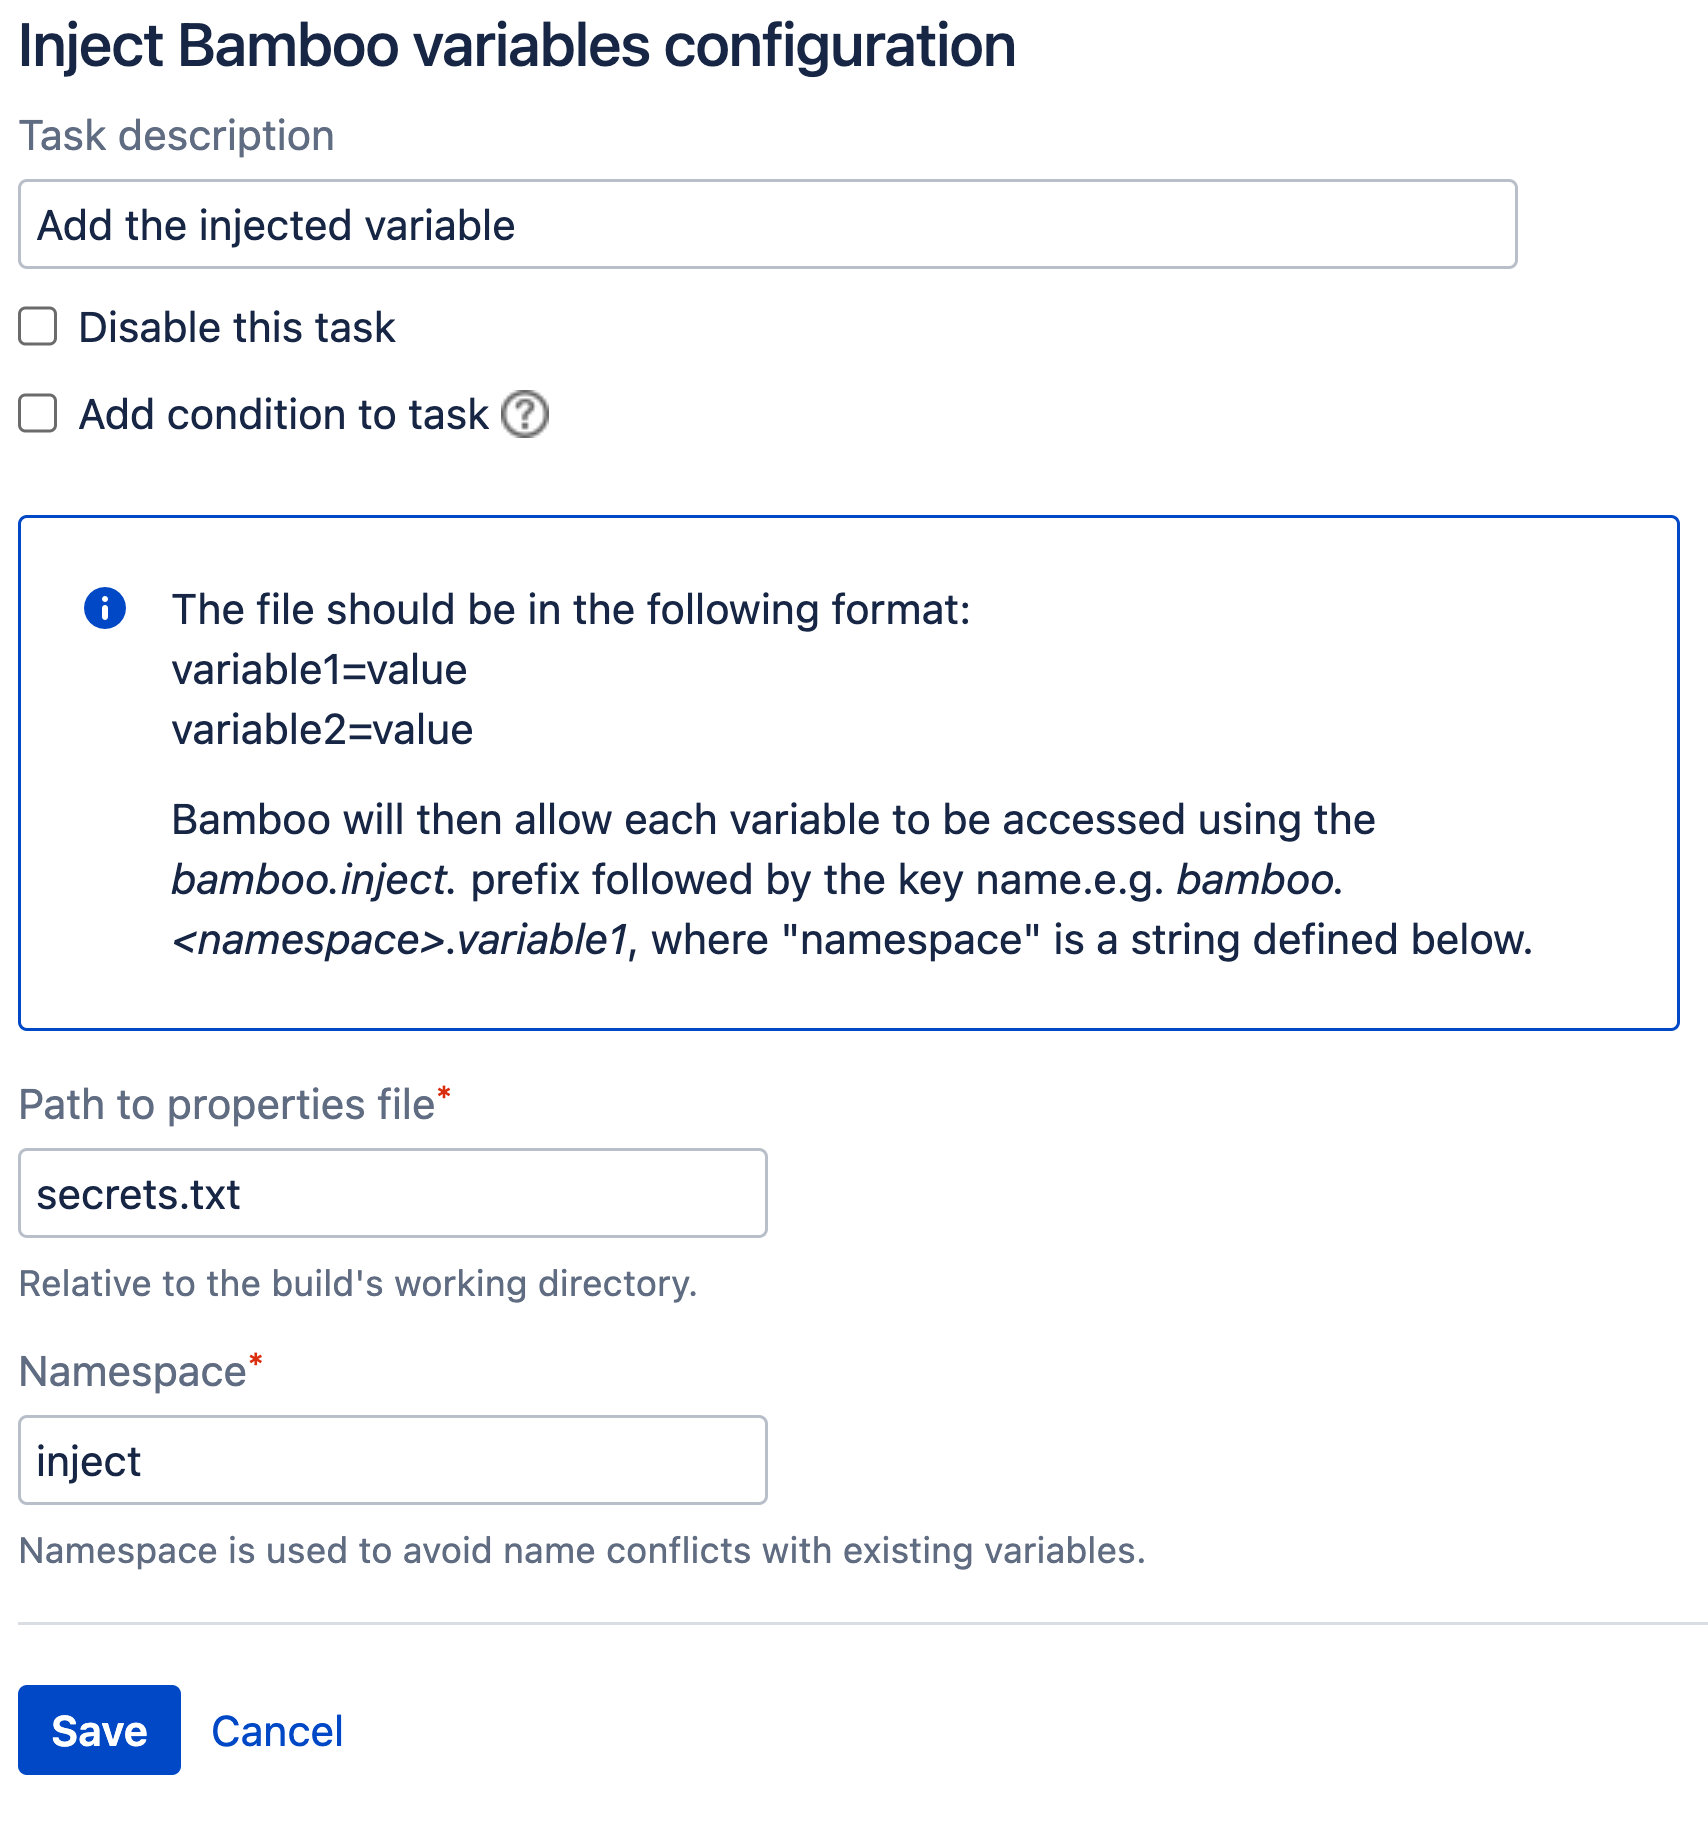Enable the Disable this task checkbox
Image resolution: width=1708 pixels, height=1832 pixels.
(x=37, y=326)
